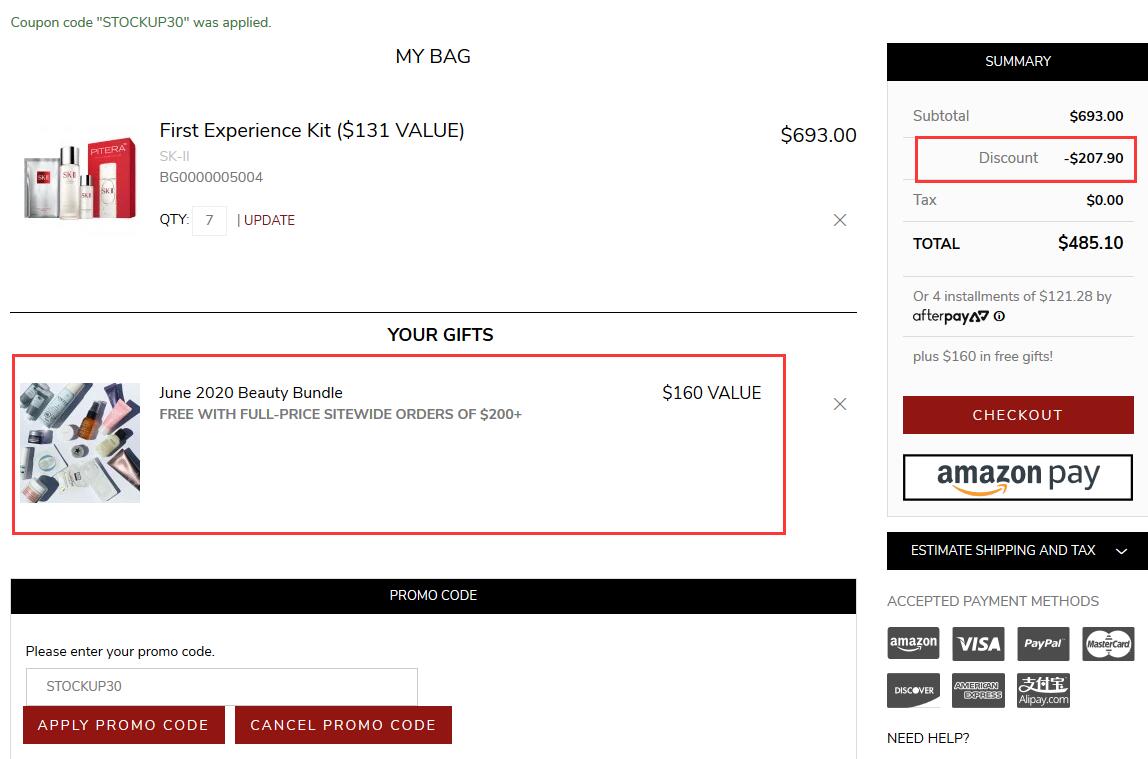
Task: Remove the June 2020 Beauty Bundle gift
Action: click(840, 404)
